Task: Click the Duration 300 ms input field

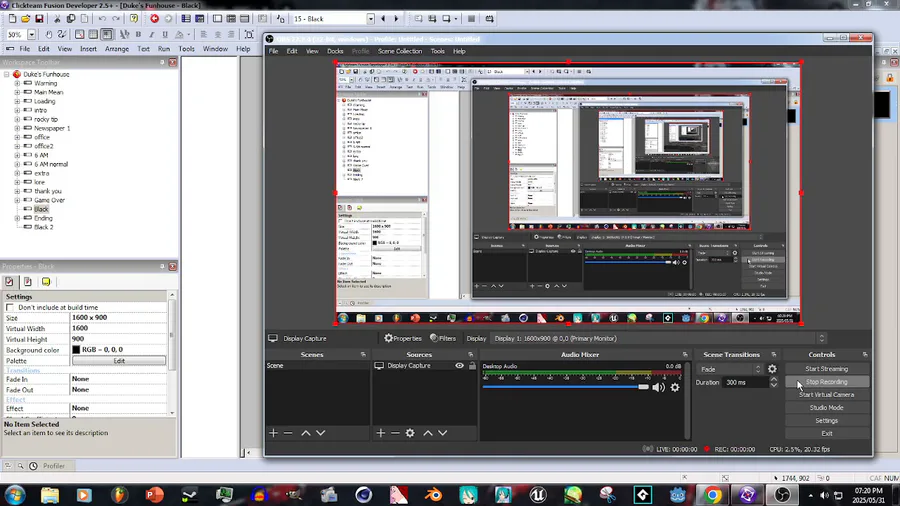Action: [745, 382]
